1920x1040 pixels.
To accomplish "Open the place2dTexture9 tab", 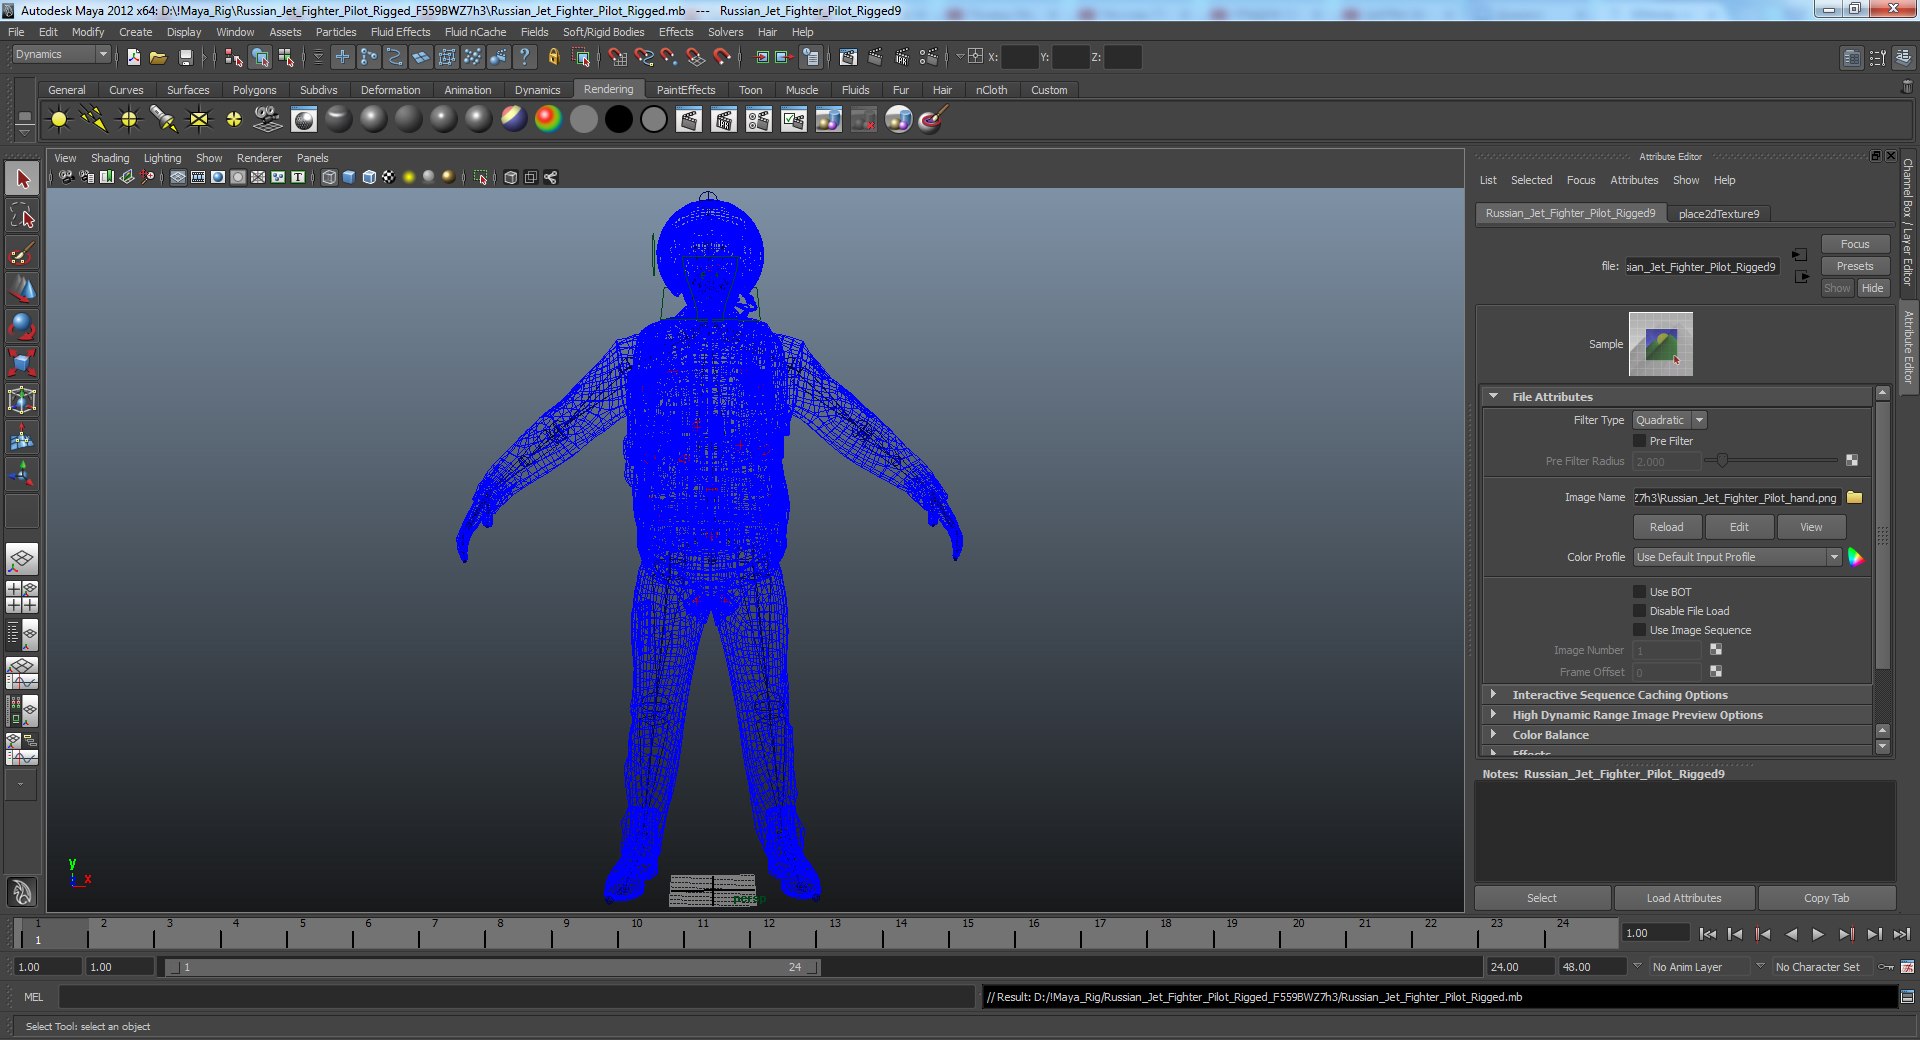I will 1718,214.
